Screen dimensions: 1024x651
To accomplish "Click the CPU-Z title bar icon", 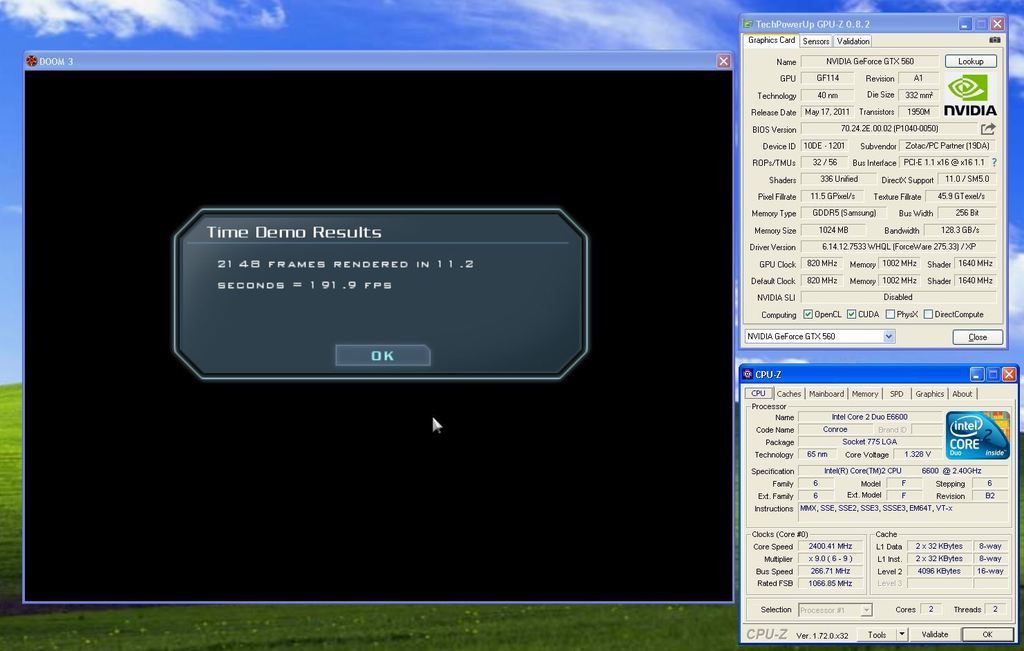I will coord(748,374).
